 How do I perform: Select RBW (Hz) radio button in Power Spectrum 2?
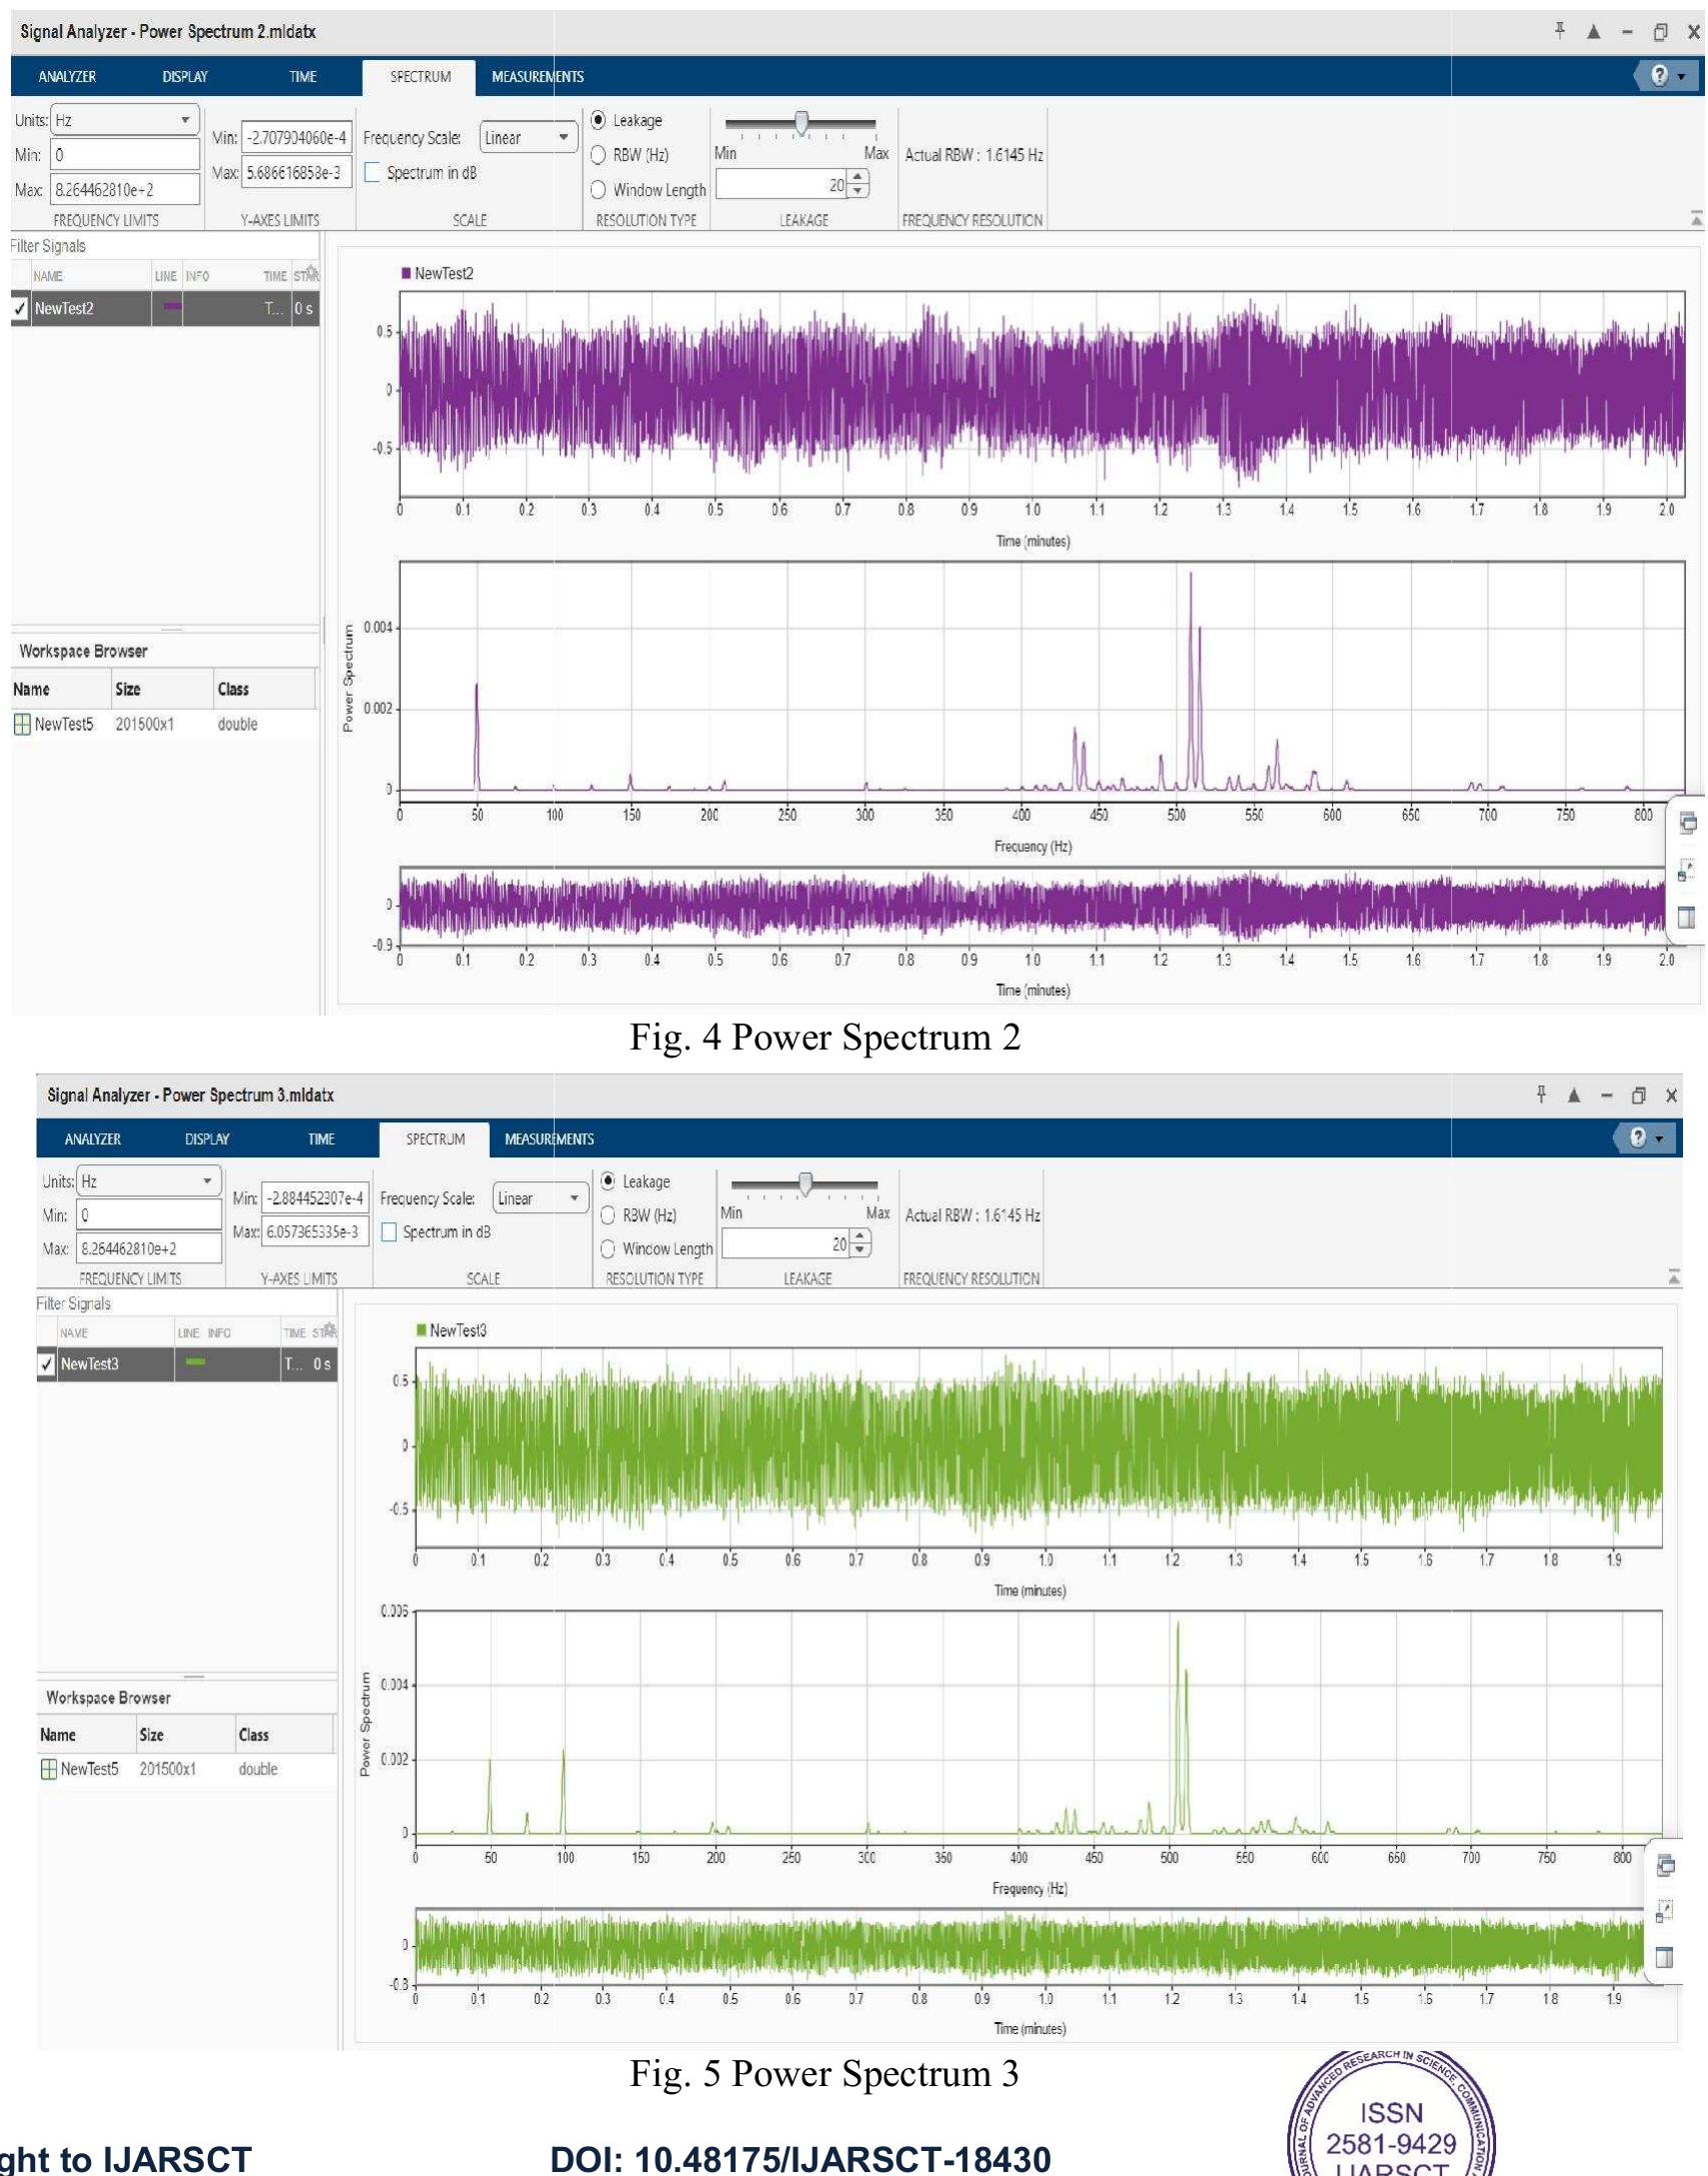(598, 155)
